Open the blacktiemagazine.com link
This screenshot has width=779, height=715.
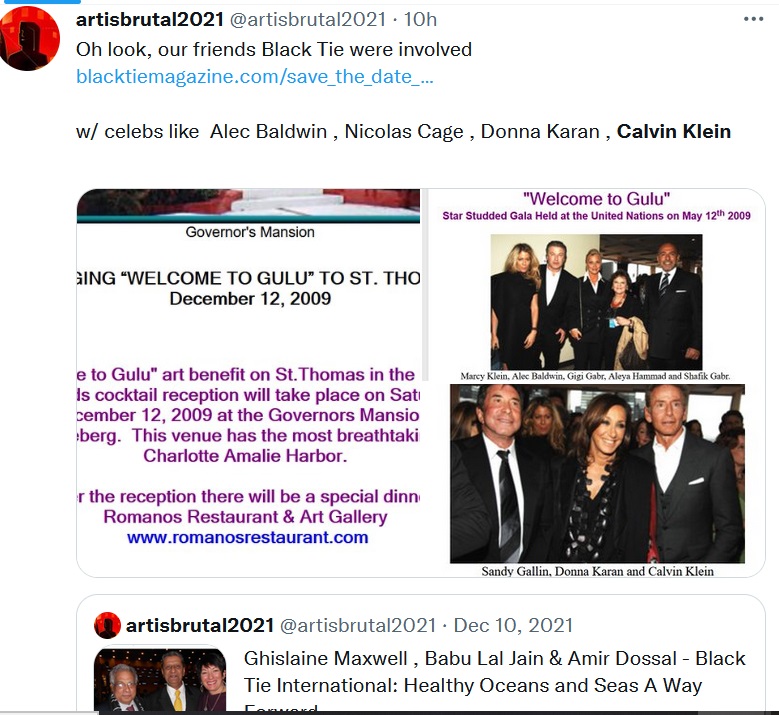click(x=255, y=77)
